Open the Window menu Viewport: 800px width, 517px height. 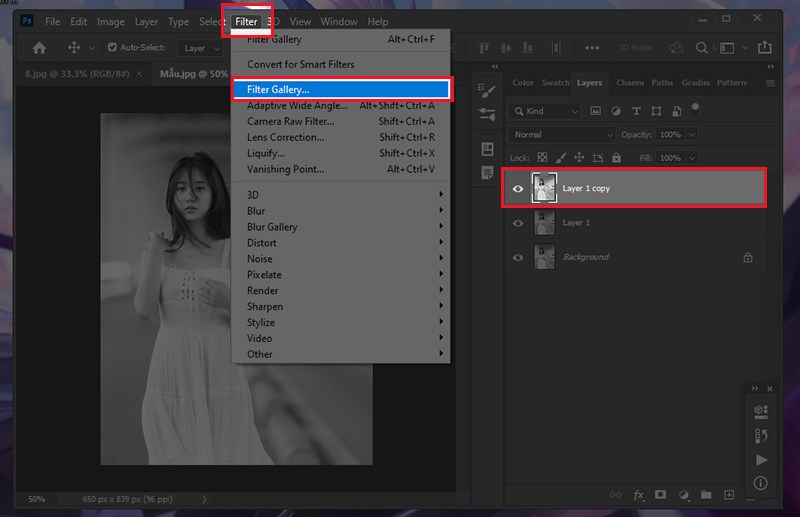point(339,21)
